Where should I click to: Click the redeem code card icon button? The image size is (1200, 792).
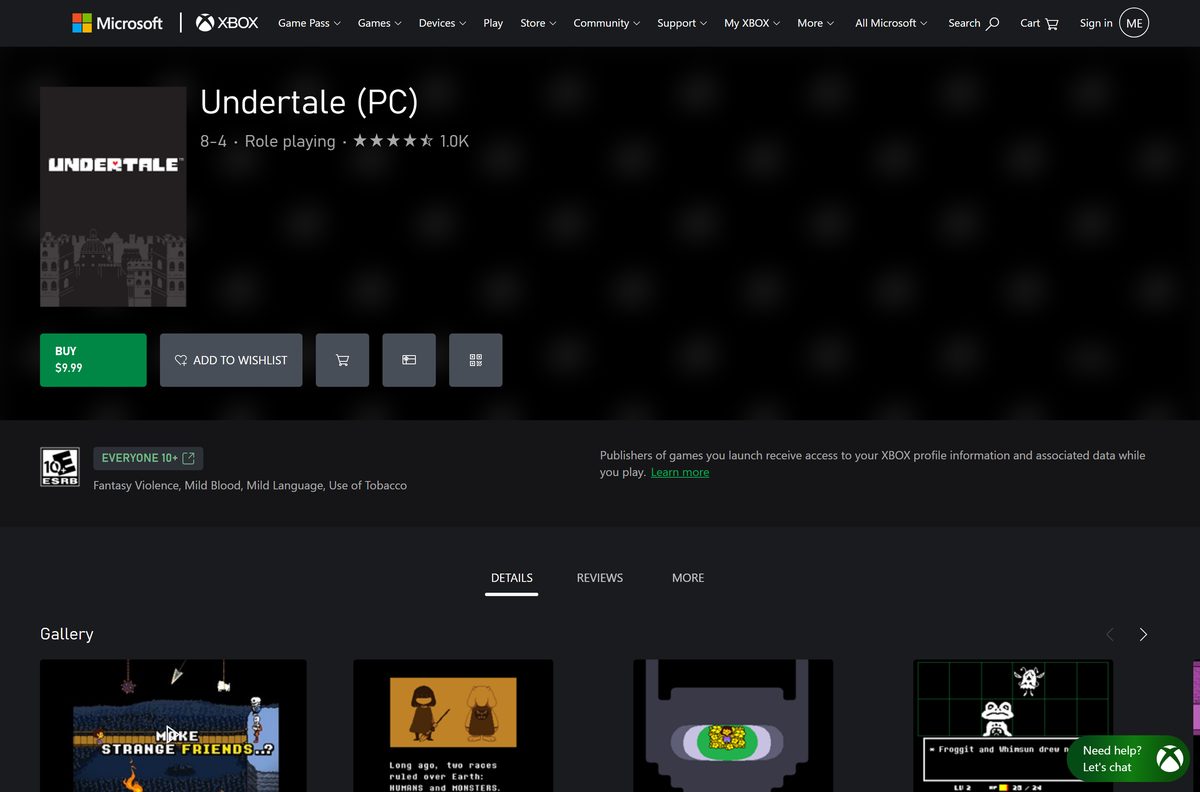tap(409, 360)
